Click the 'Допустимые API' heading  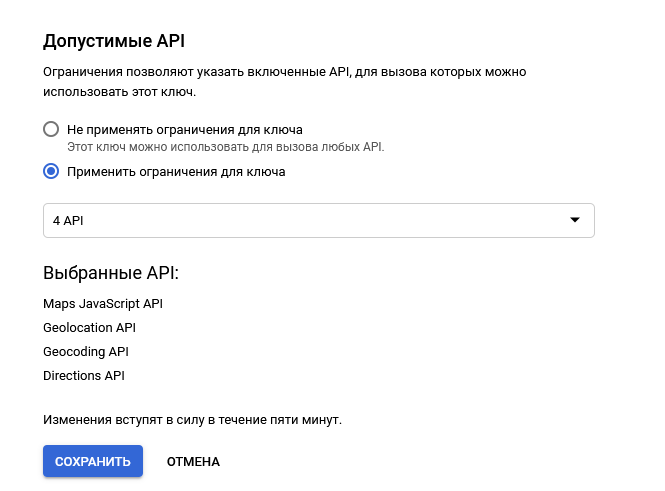click(114, 41)
